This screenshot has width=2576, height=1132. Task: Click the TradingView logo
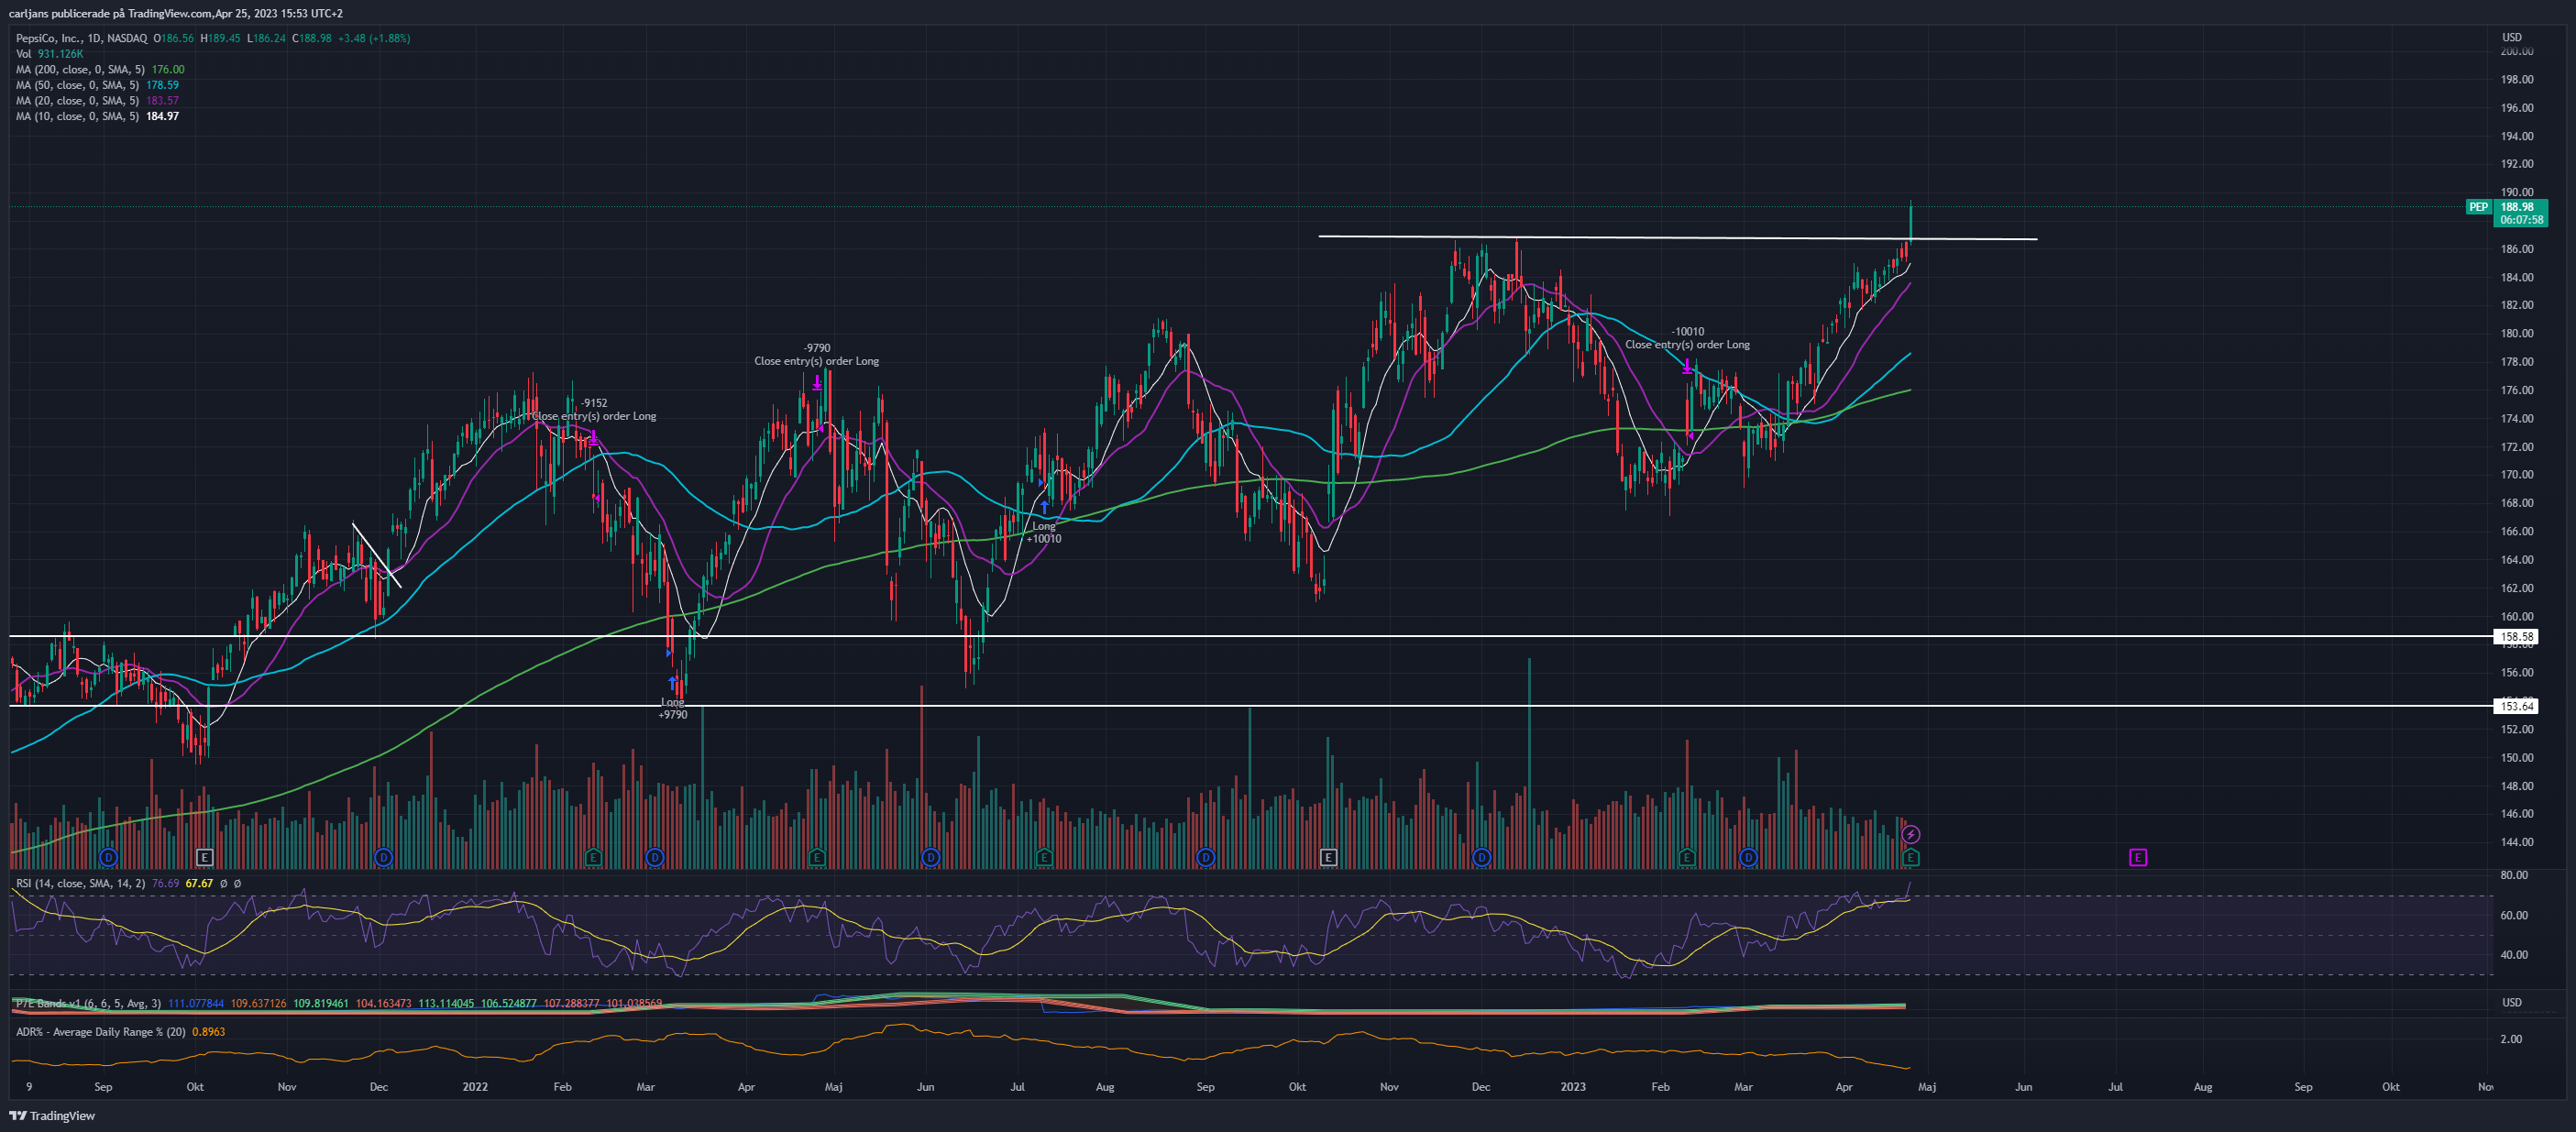click(x=52, y=1115)
